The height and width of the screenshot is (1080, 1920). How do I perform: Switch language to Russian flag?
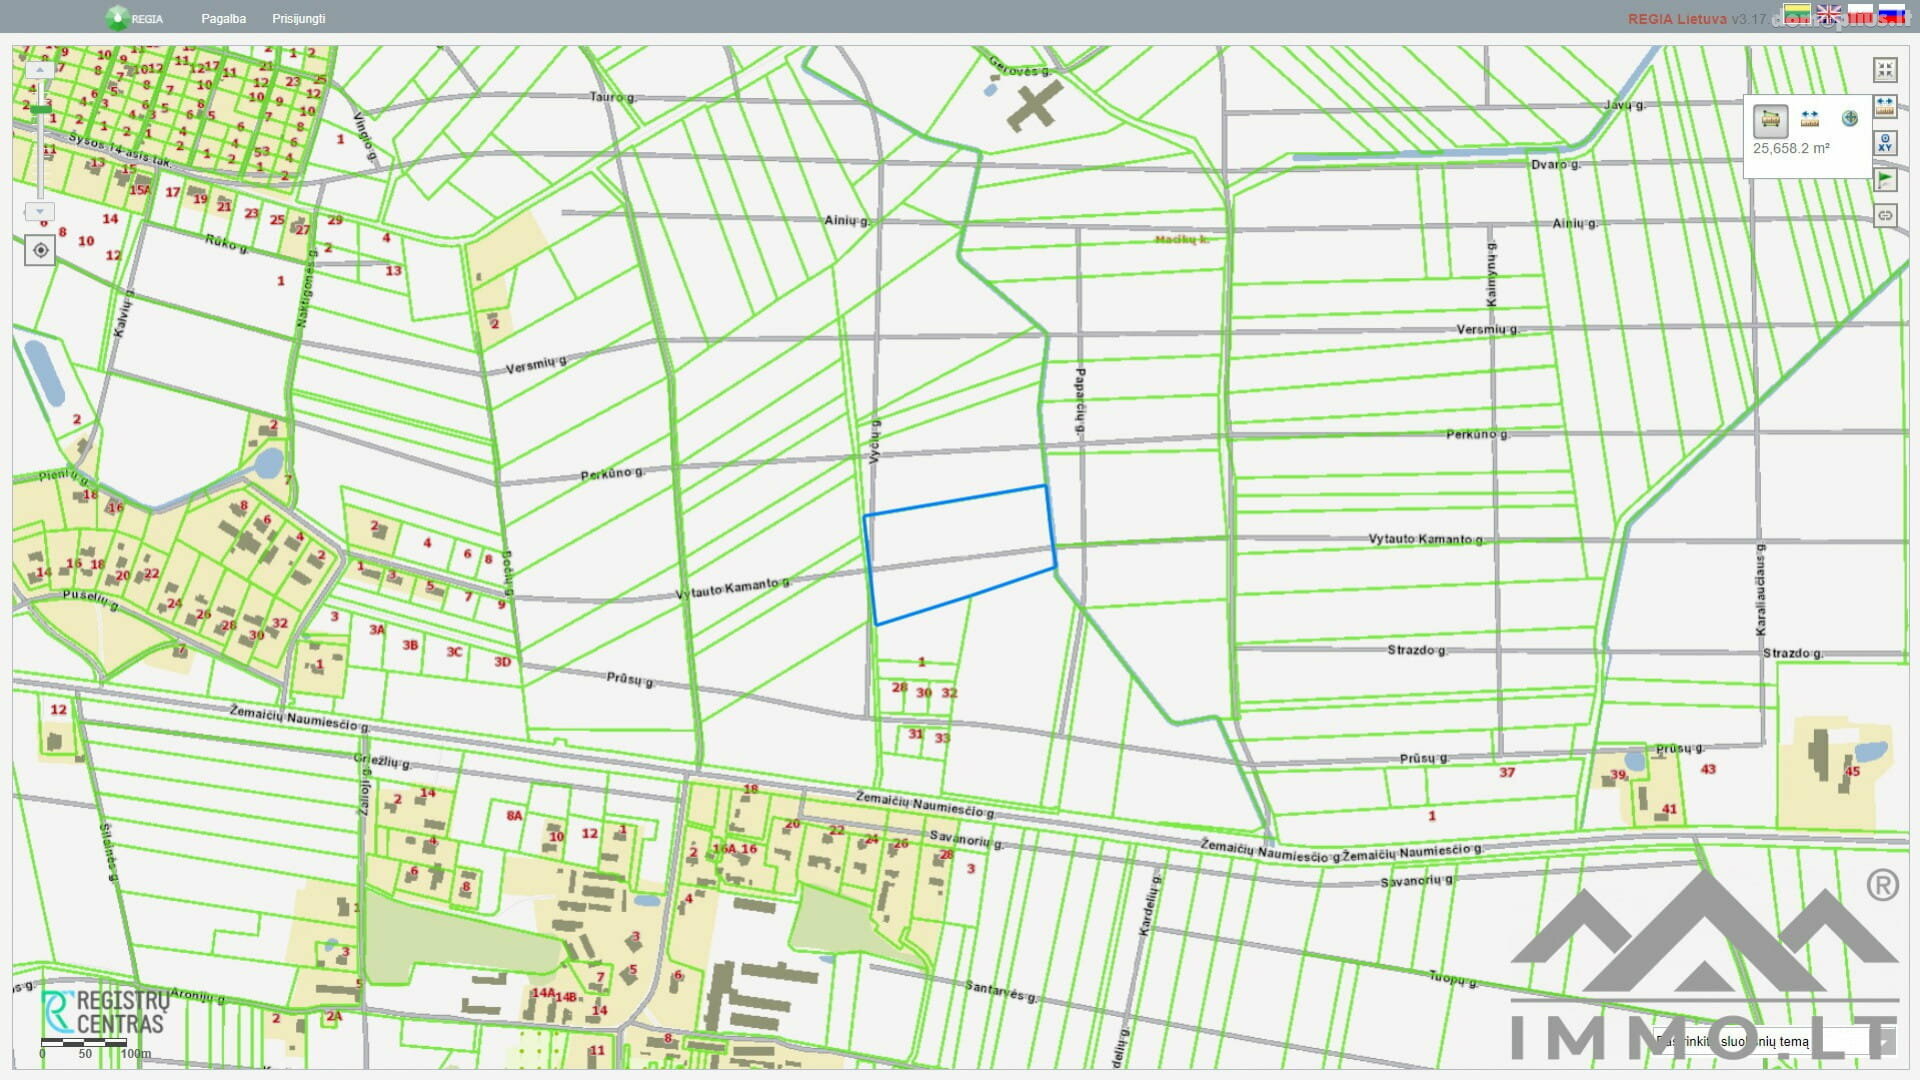1891,14
